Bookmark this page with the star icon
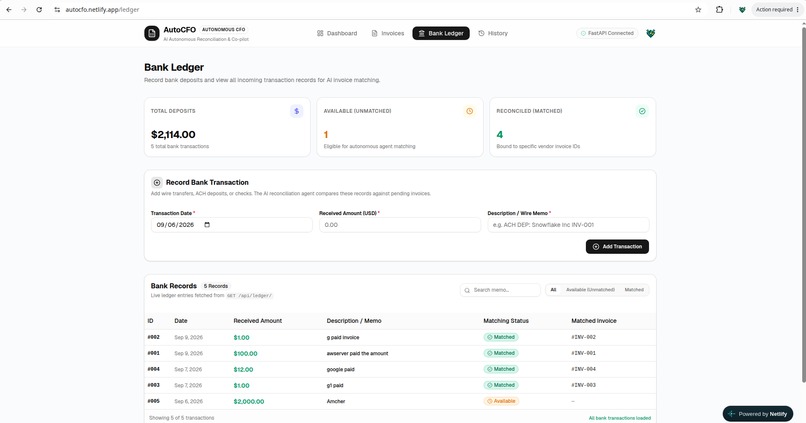 click(x=698, y=10)
